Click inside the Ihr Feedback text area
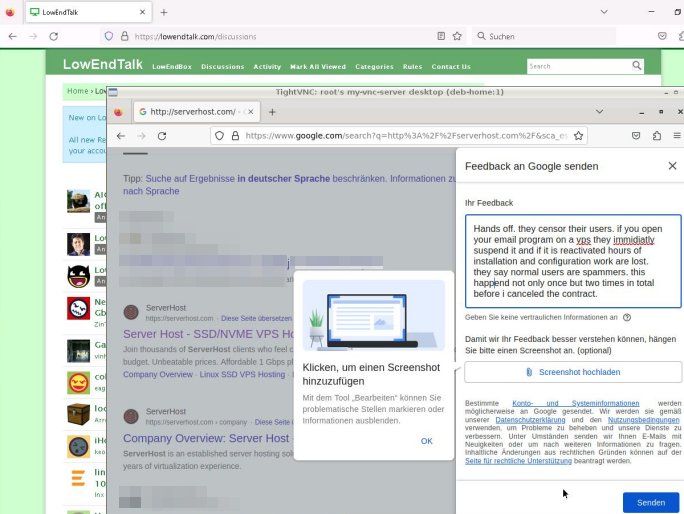The width and height of the screenshot is (684, 514). tap(572, 260)
